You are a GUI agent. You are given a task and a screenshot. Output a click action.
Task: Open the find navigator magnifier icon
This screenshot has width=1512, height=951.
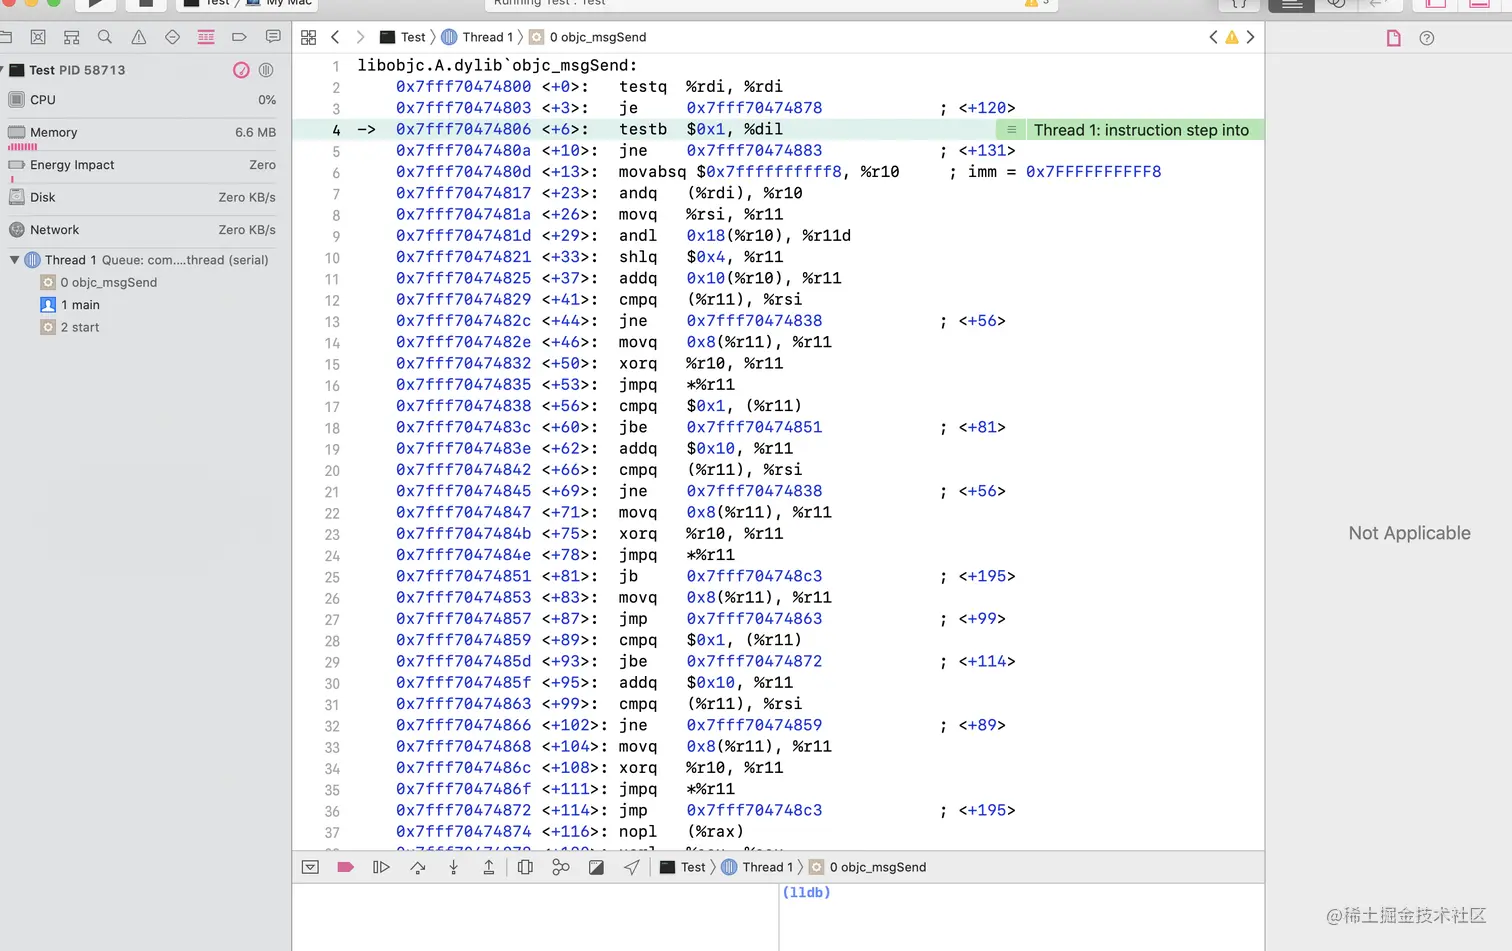(x=105, y=37)
